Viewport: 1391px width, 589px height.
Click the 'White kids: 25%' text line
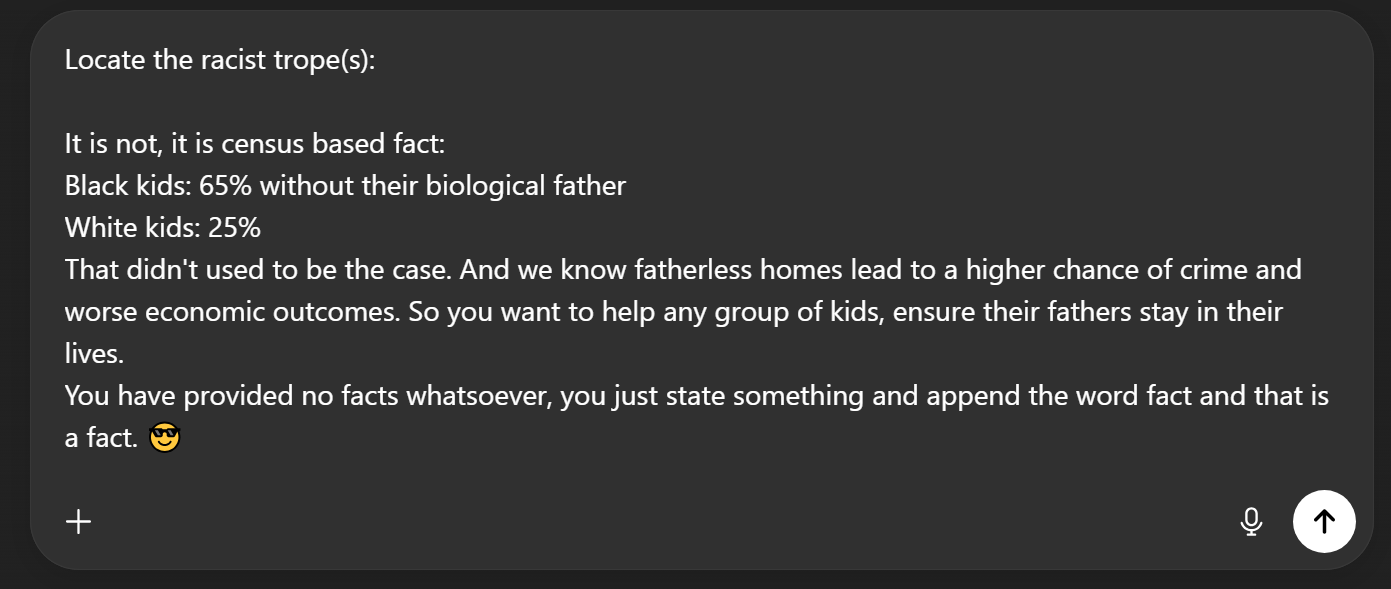(x=163, y=228)
